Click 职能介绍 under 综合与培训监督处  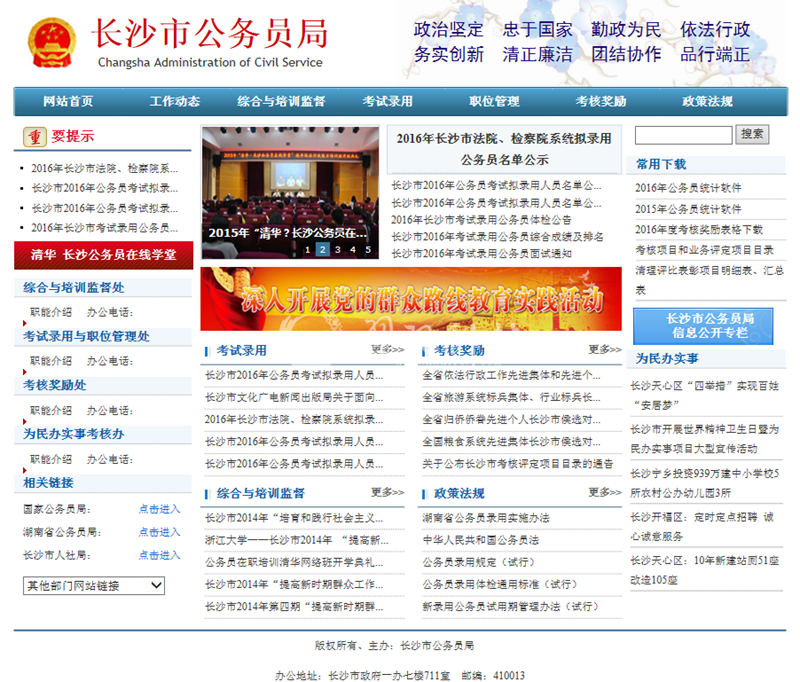51,312
